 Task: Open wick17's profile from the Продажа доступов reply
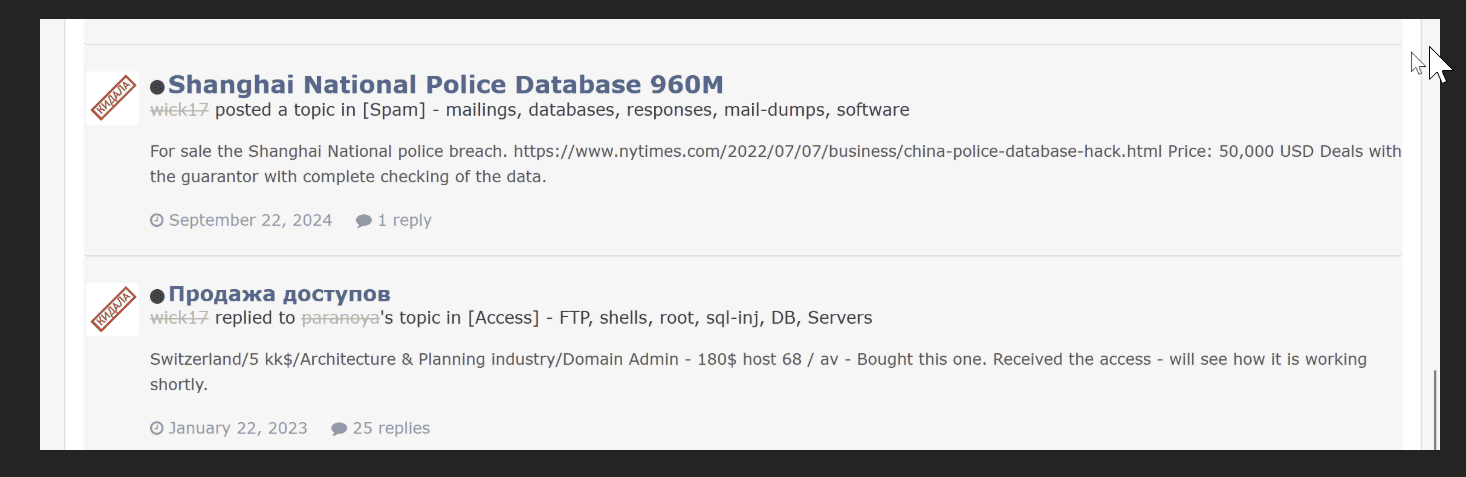click(x=179, y=318)
